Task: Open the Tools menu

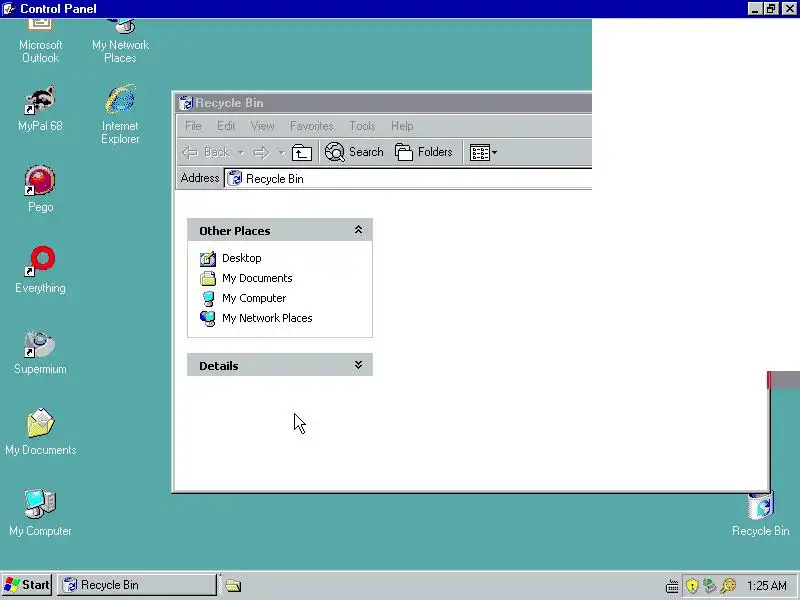Action: [362, 126]
